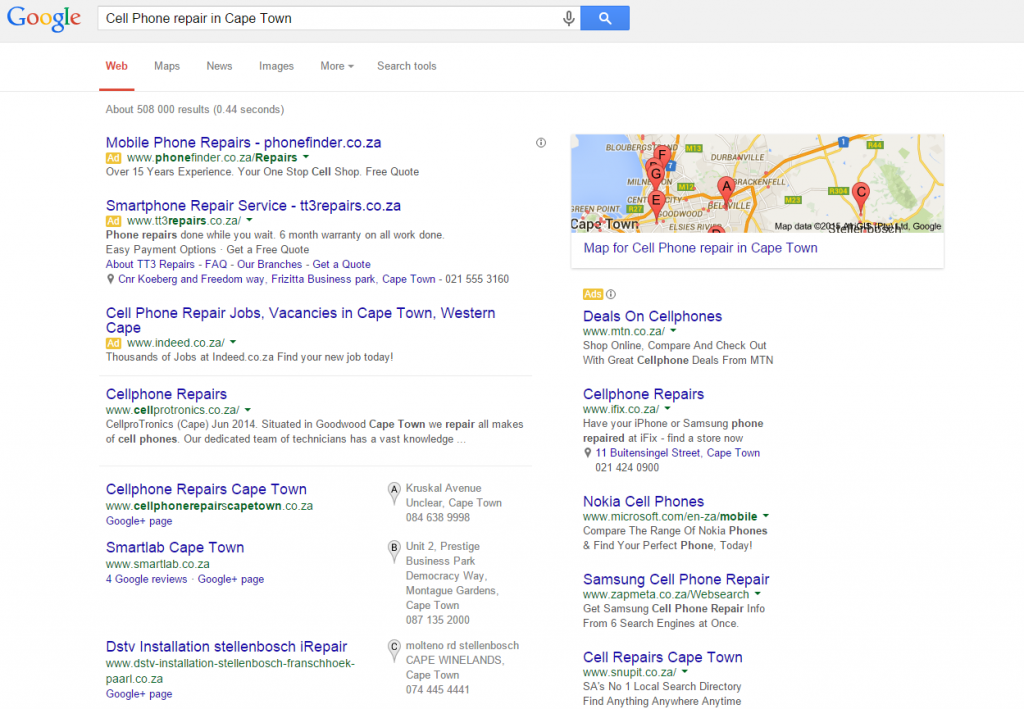This screenshot has width=1024, height=709.
Task: Click FAQ sitelink under tt3repairs
Action: tap(216, 264)
